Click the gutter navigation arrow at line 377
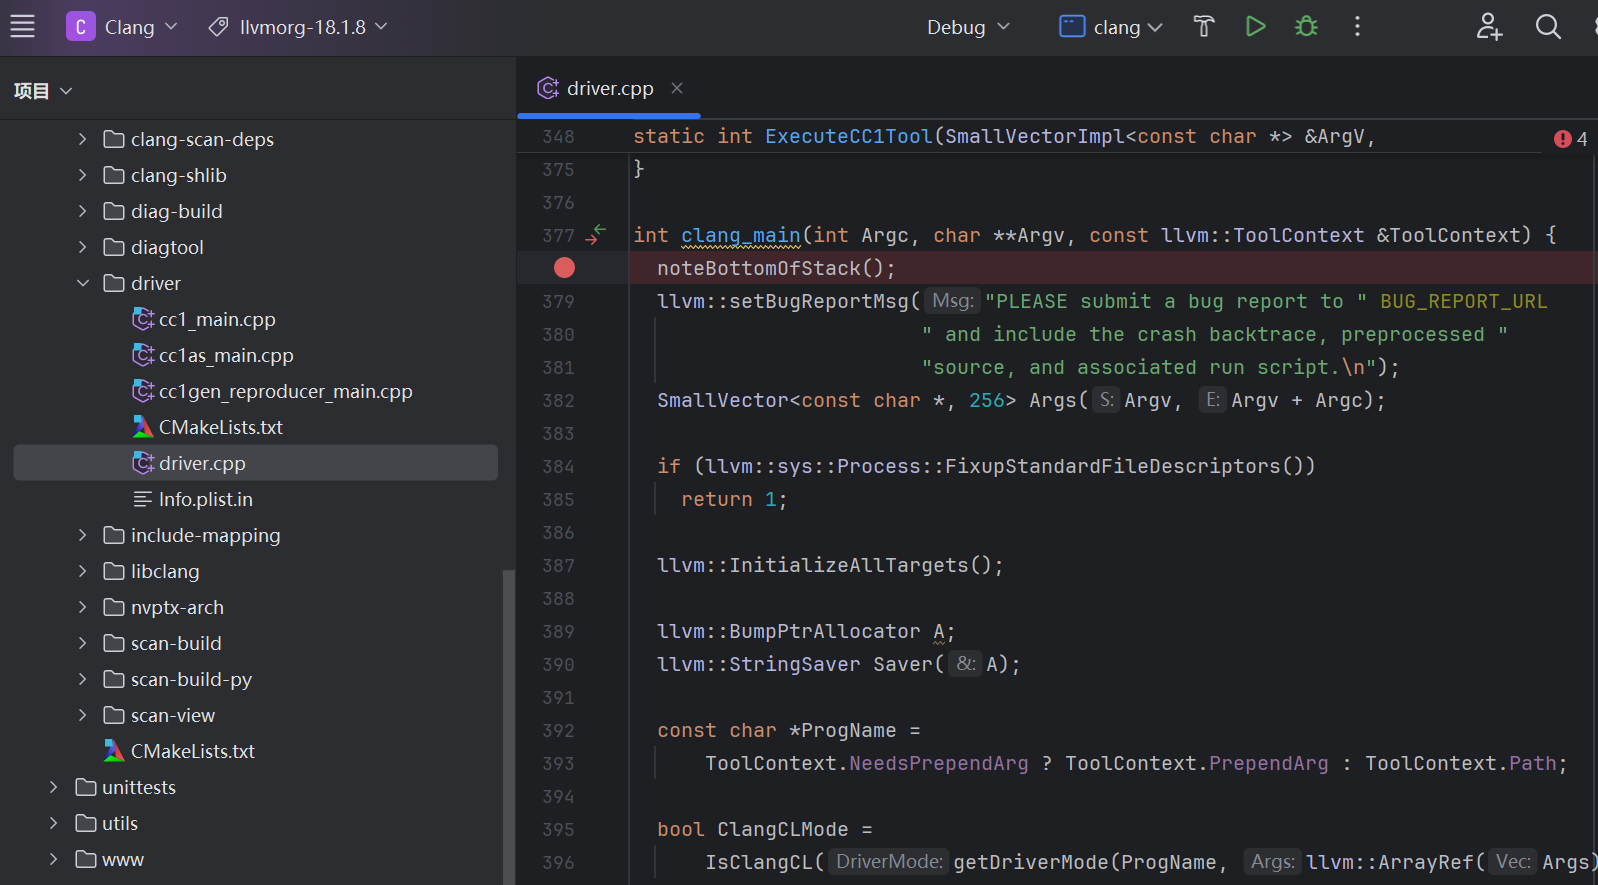Viewport: 1598px width, 885px height. click(x=596, y=235)
